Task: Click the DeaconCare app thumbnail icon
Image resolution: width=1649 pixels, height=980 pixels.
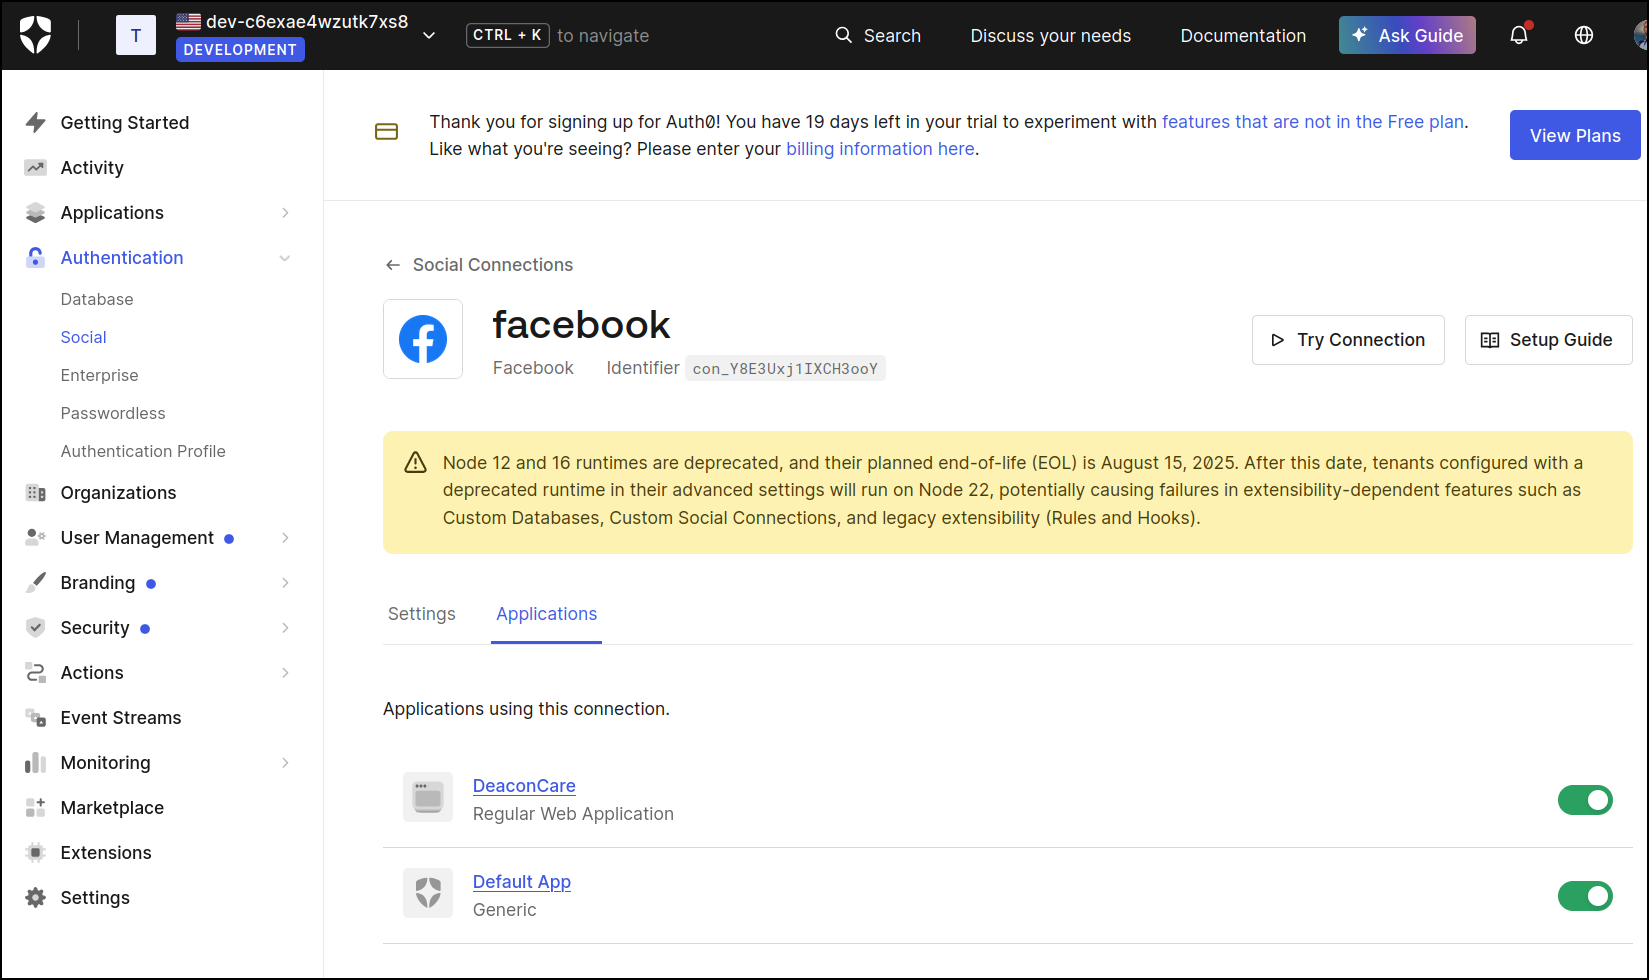Action: click(x=428, y=797)
